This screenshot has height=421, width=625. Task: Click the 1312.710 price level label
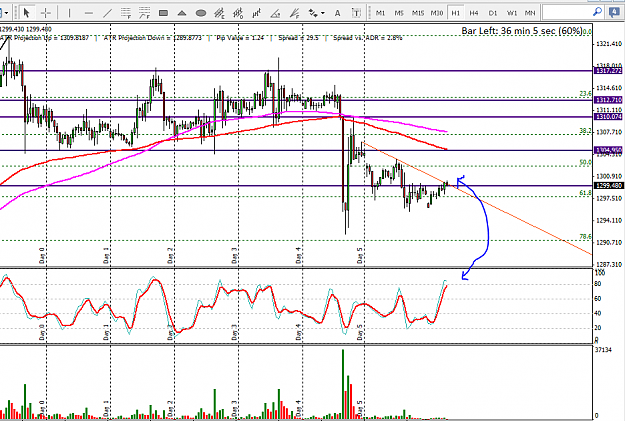pyautogui.click(x=608, y=100)
